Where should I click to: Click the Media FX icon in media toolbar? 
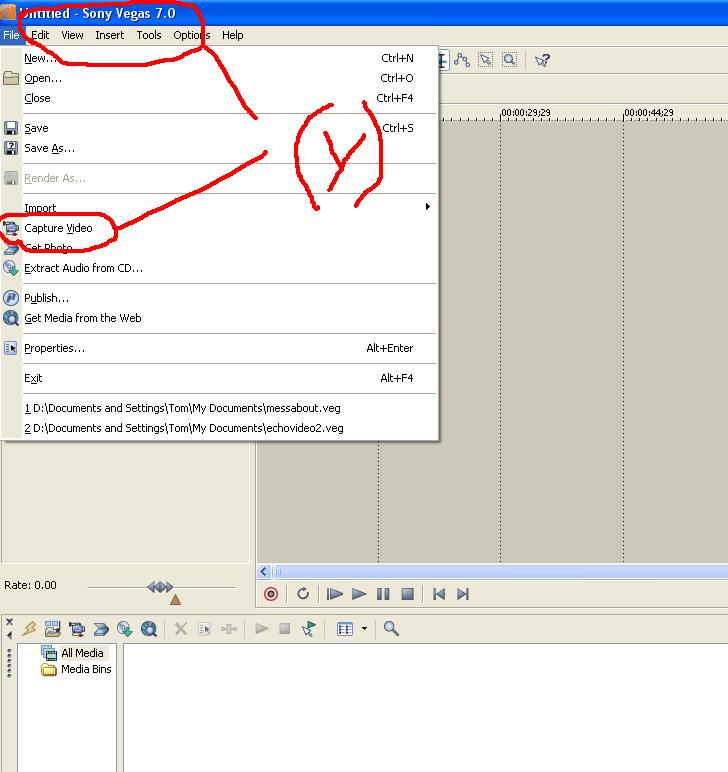tap(229, 629)
